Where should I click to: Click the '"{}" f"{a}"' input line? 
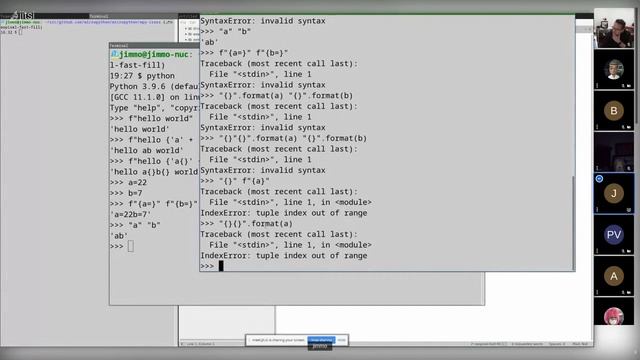tap(235, 181)
